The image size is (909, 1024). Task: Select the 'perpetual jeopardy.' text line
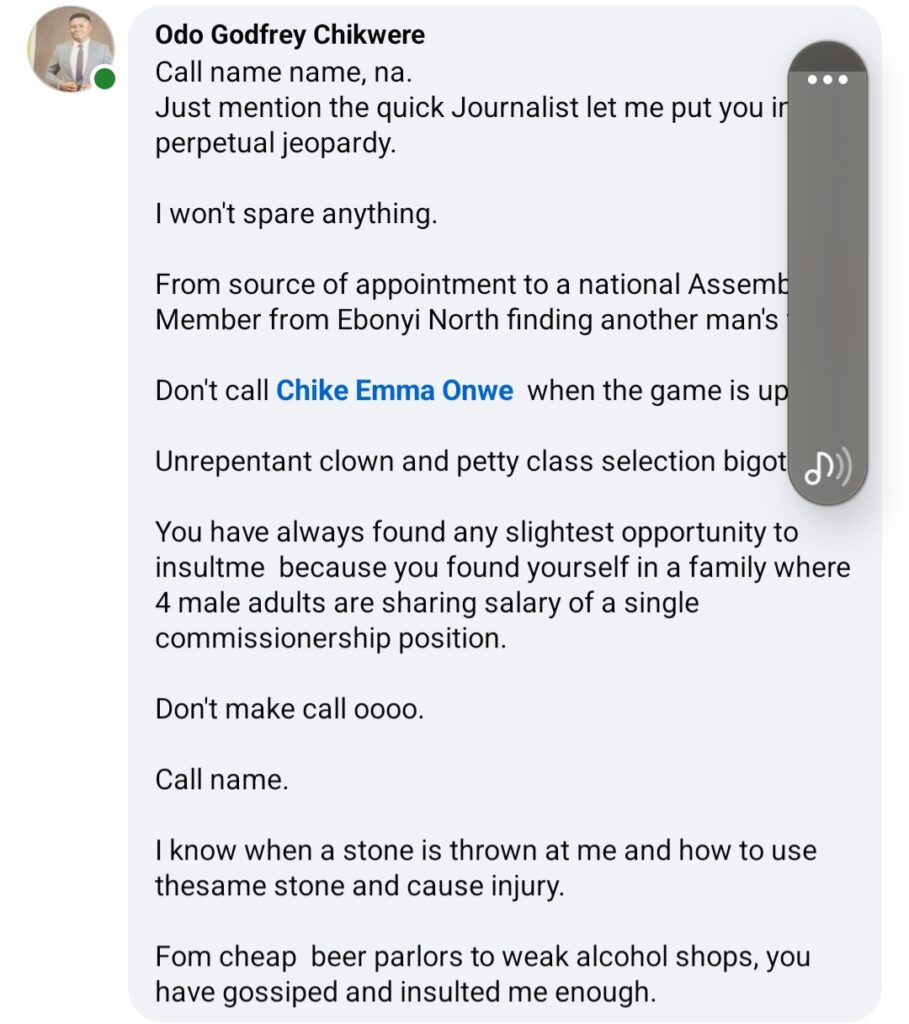click(x=276, y=143)
